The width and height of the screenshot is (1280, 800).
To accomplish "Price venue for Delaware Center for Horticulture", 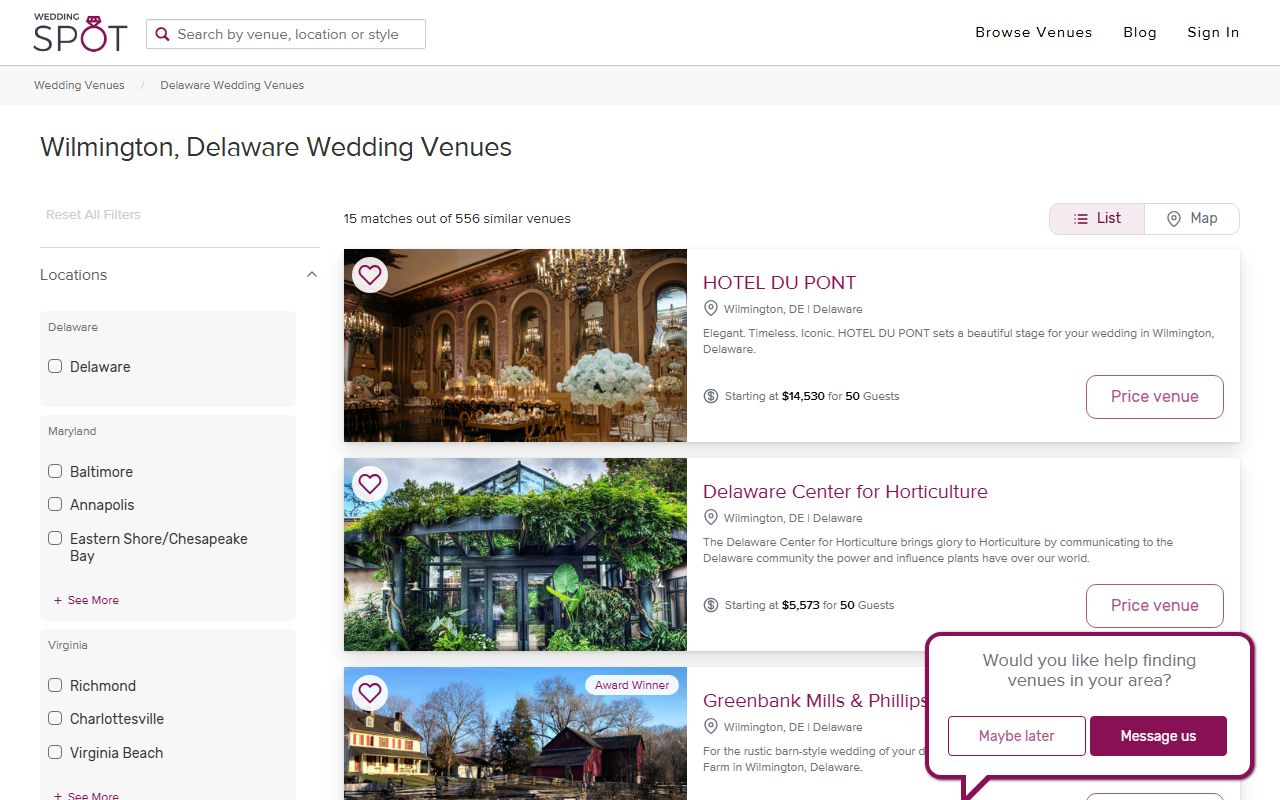I will (x=1155, y=605).
